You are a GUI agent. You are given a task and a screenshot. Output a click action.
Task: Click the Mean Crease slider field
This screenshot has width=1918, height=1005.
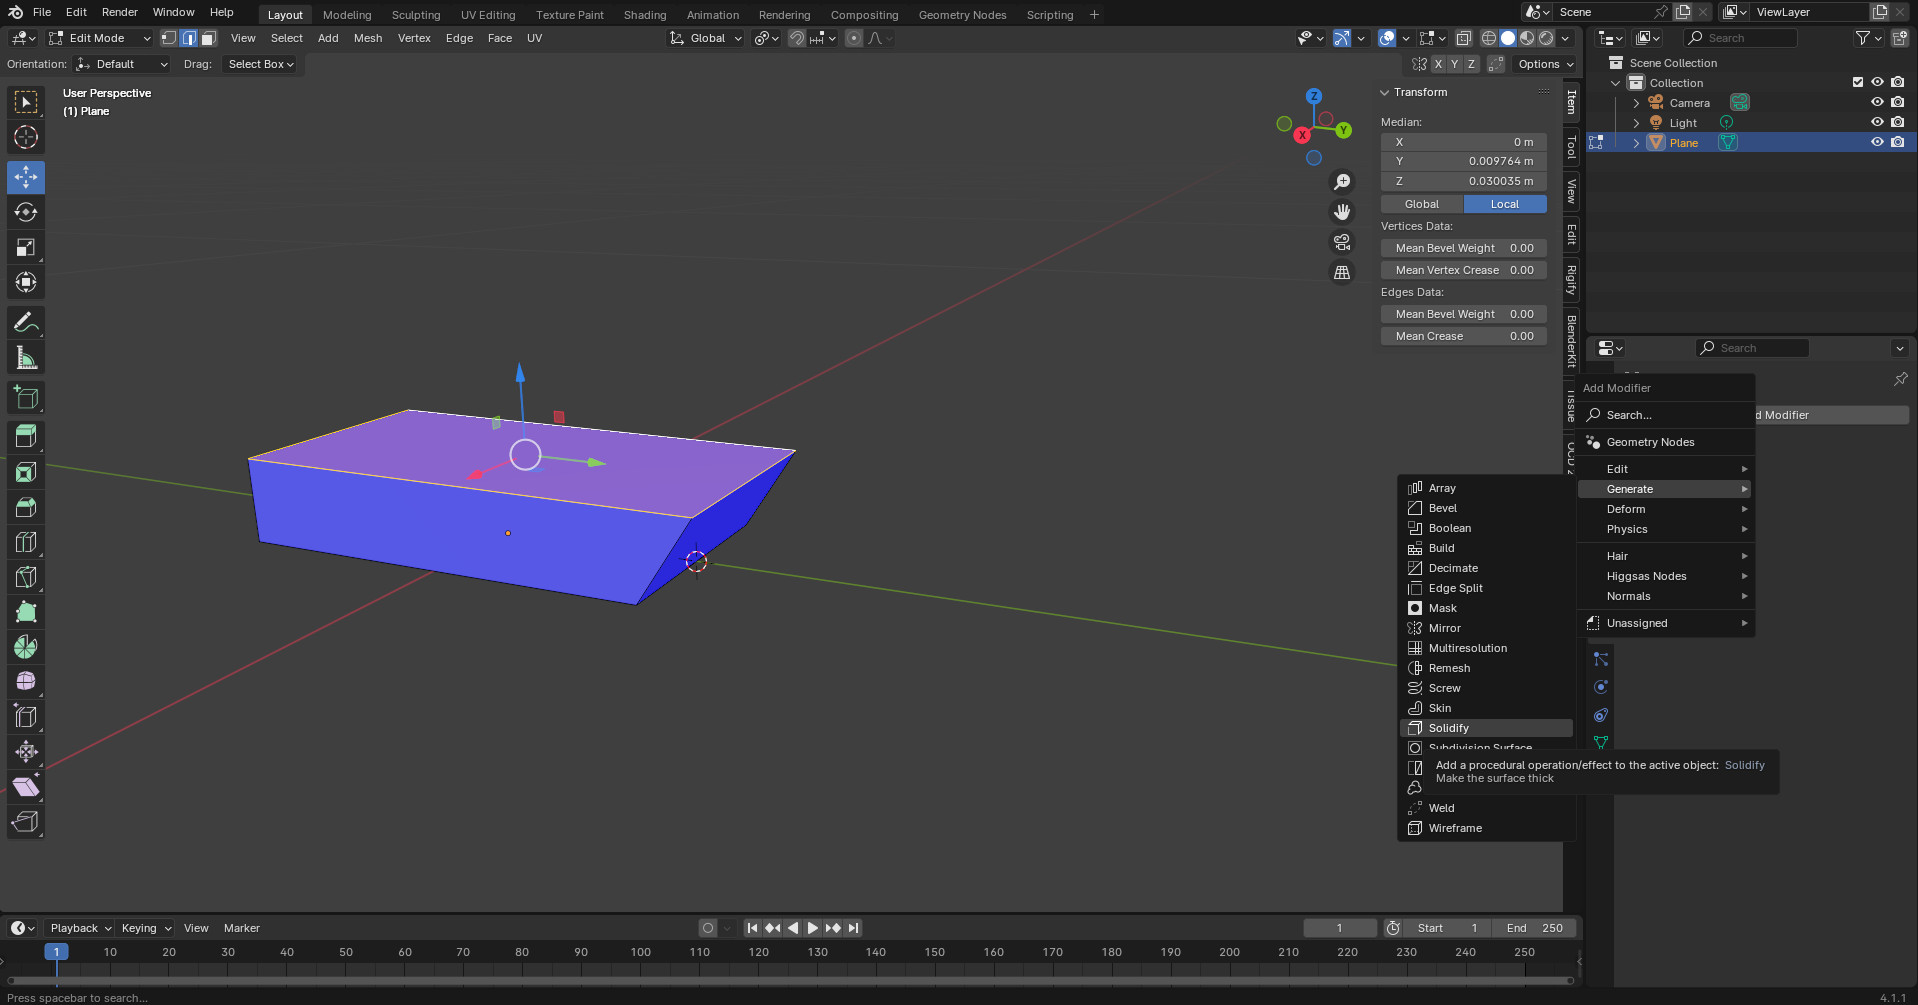point(1463,336)
